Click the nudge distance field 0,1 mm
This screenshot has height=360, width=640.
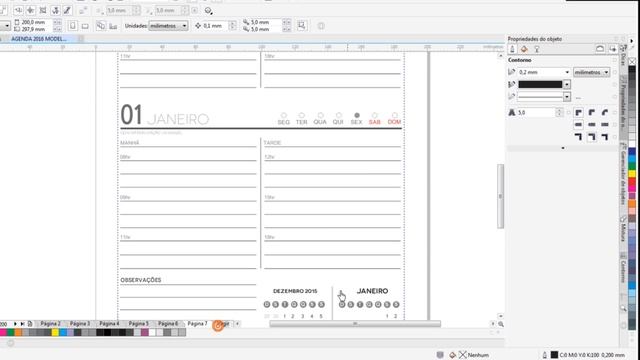pyautogui.click(x=215, y=26)
